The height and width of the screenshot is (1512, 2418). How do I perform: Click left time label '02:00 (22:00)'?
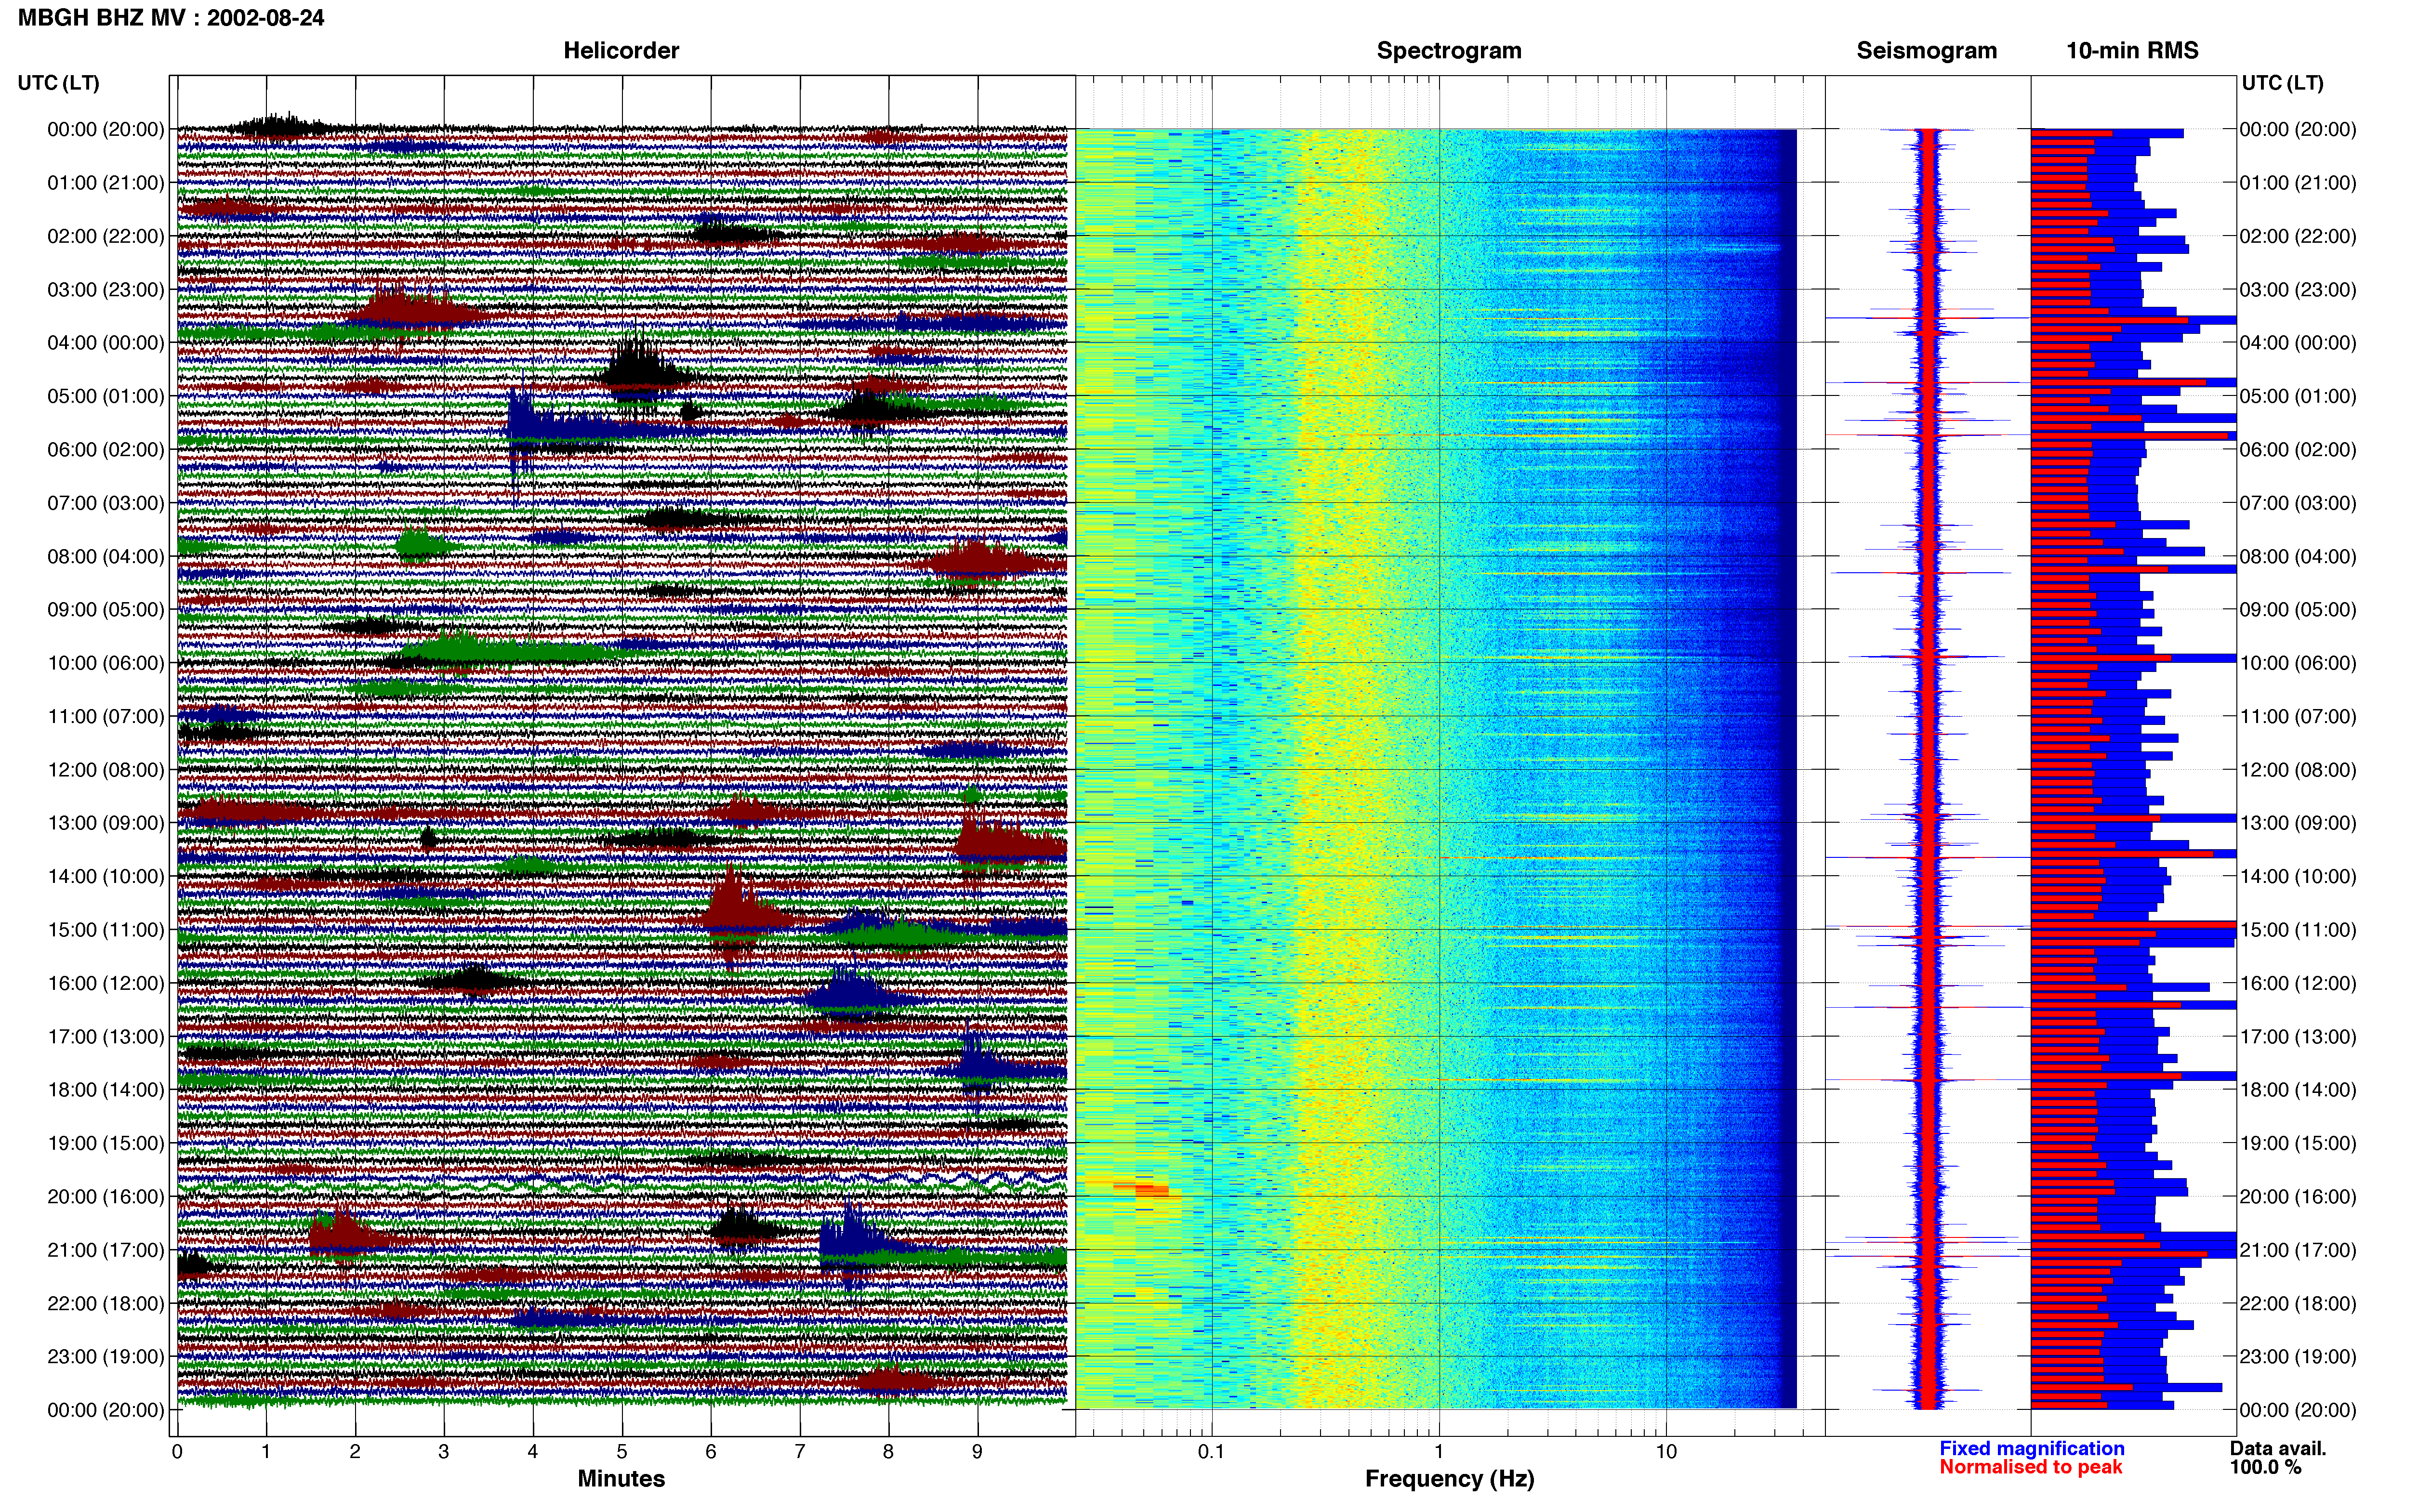click(106, 236)
